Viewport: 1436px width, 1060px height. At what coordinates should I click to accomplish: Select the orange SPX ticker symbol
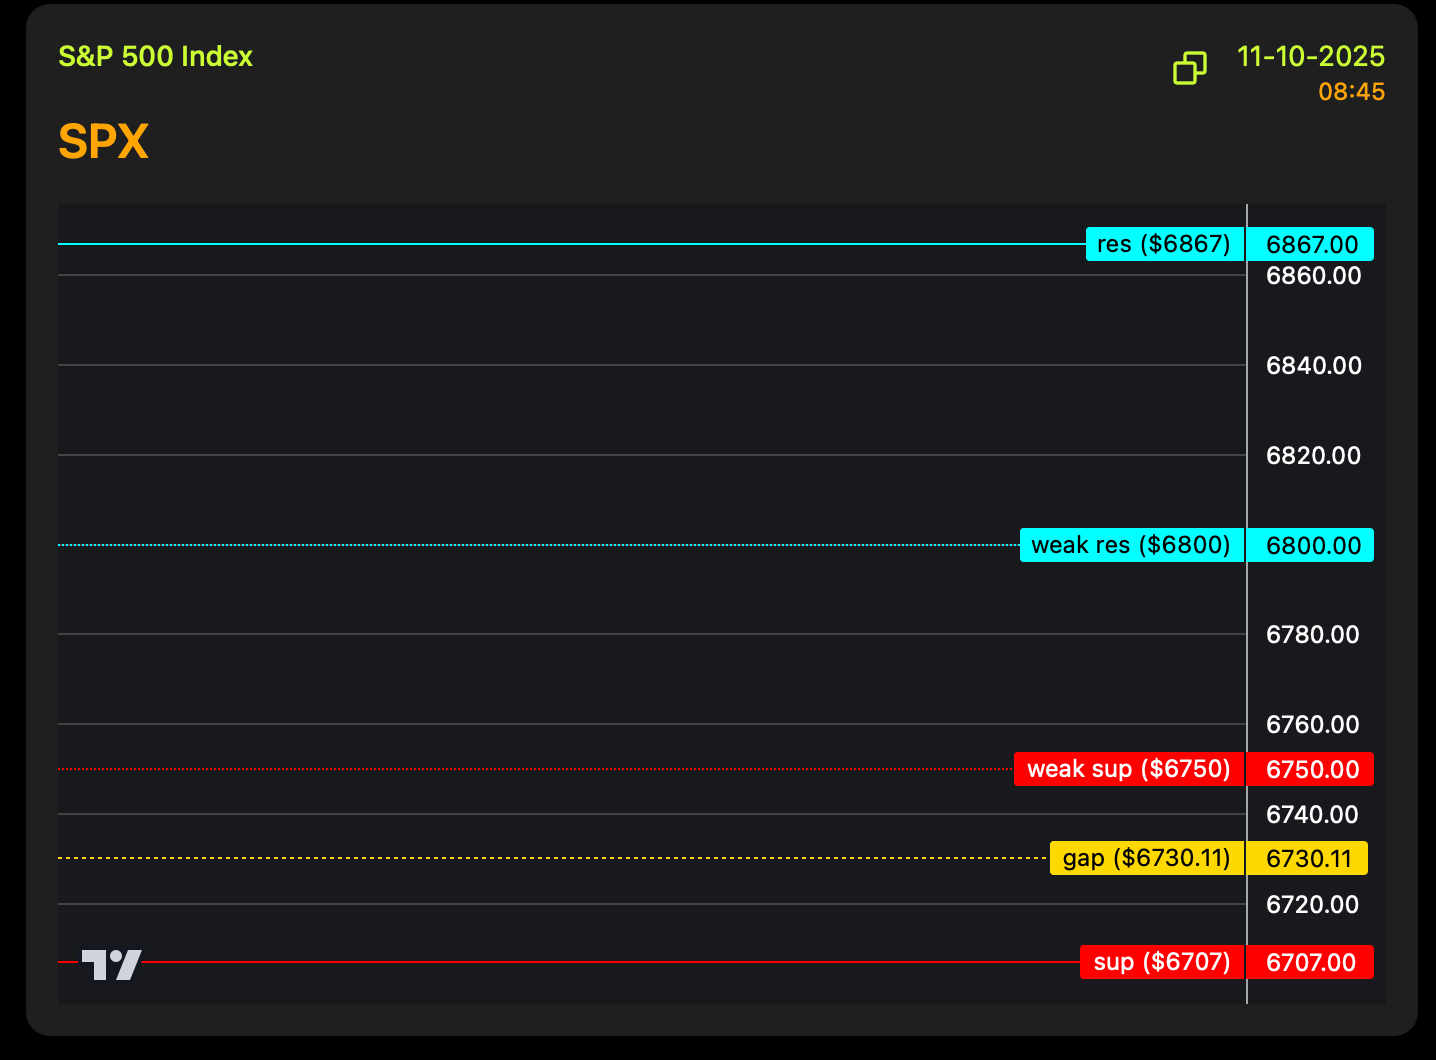pos(103,141)
